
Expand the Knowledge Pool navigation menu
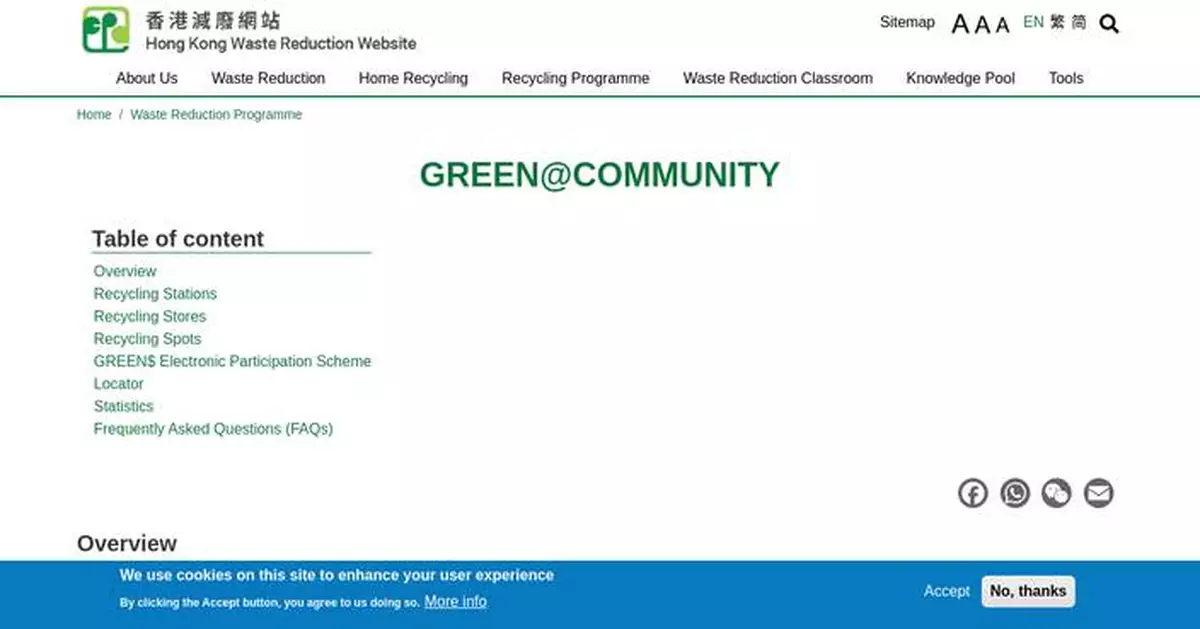click(960, 78)
